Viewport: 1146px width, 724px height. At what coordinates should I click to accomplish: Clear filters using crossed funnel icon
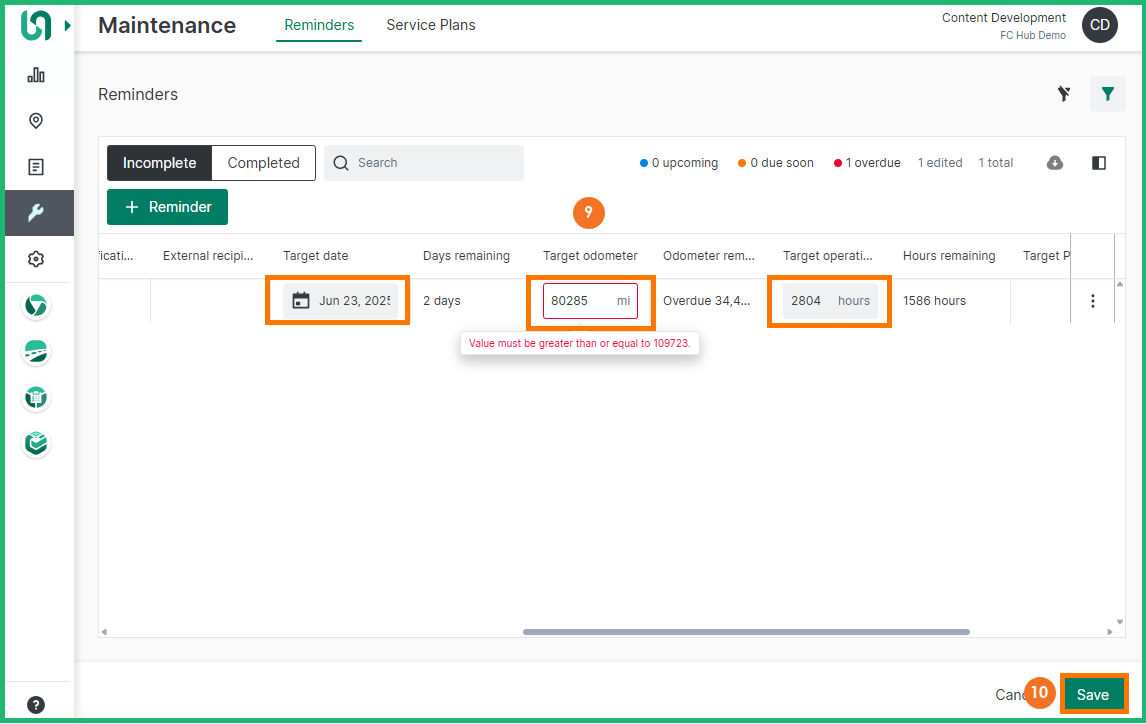click(x=1064, y=94)
